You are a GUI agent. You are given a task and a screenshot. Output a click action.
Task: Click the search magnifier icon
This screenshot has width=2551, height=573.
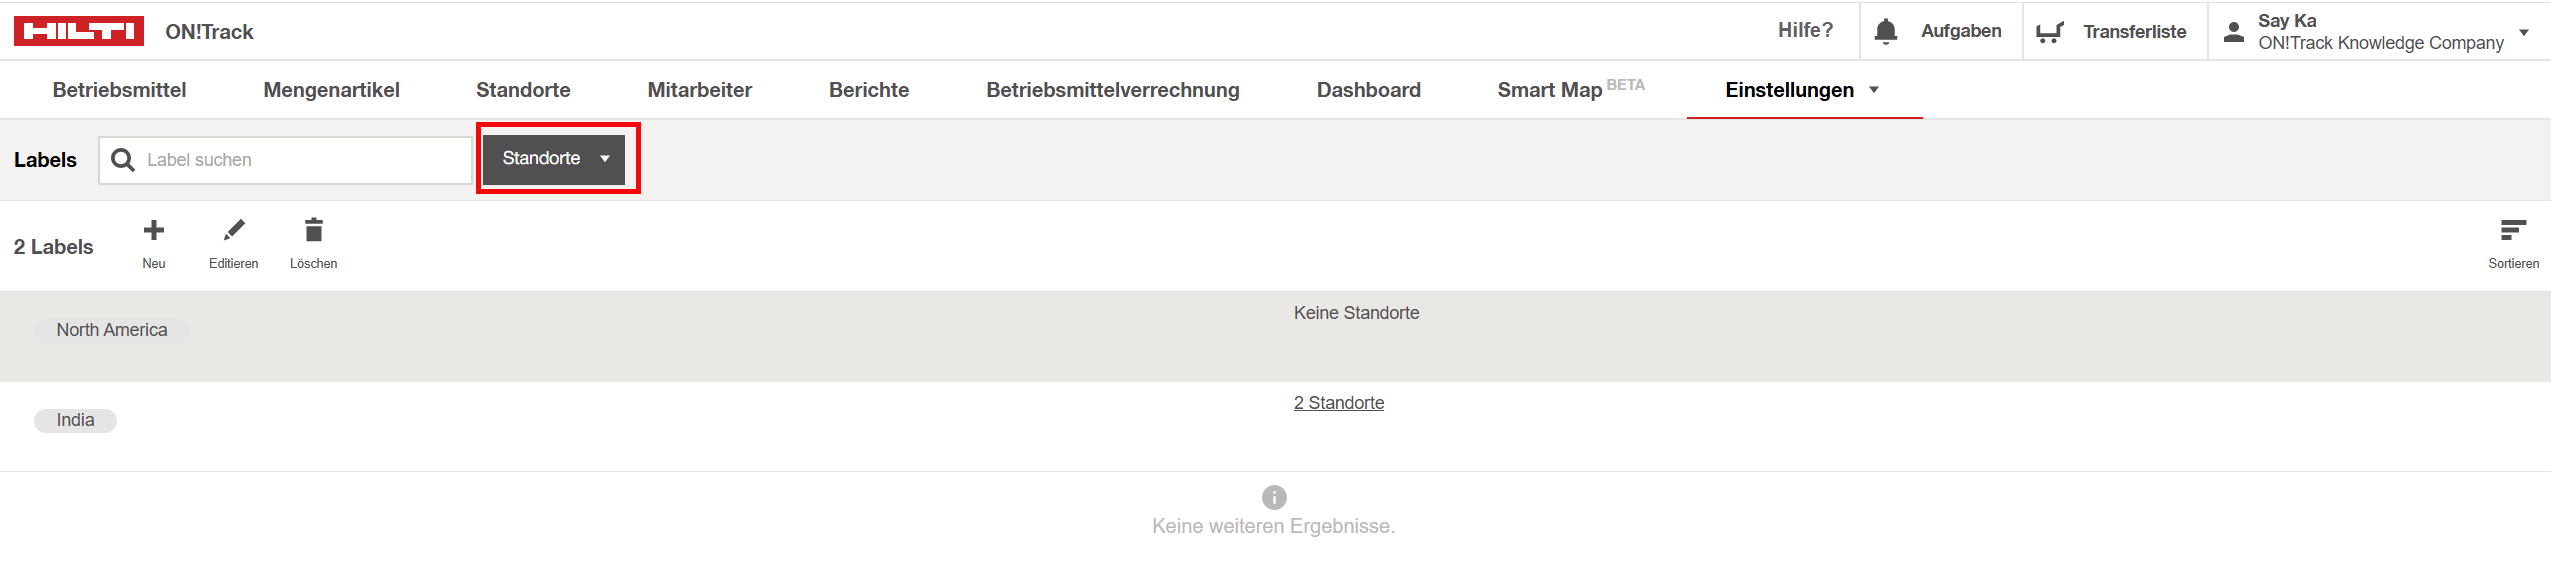[x=123, y=160]
